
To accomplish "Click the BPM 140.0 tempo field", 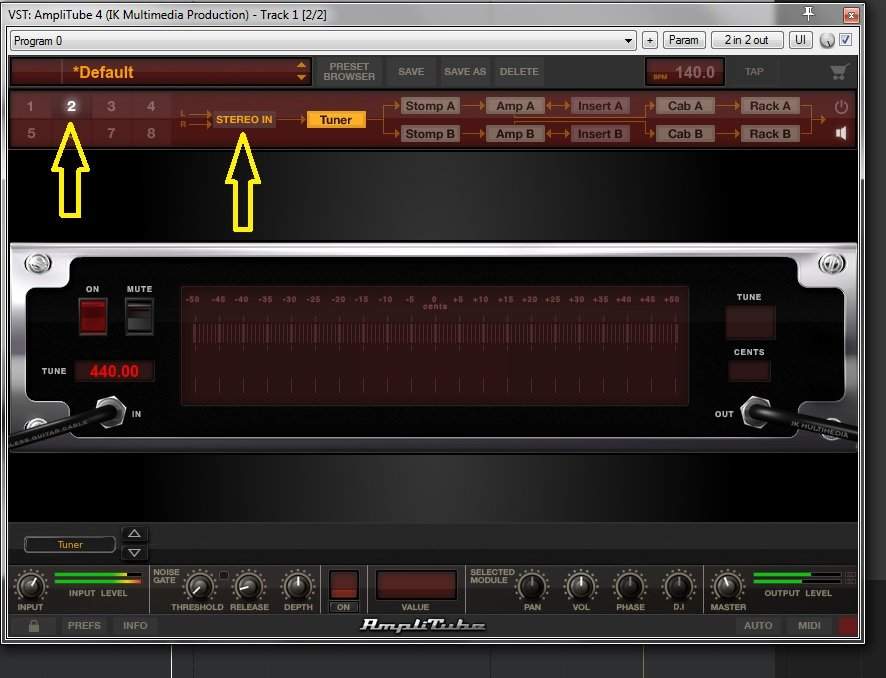I will 685,72.
